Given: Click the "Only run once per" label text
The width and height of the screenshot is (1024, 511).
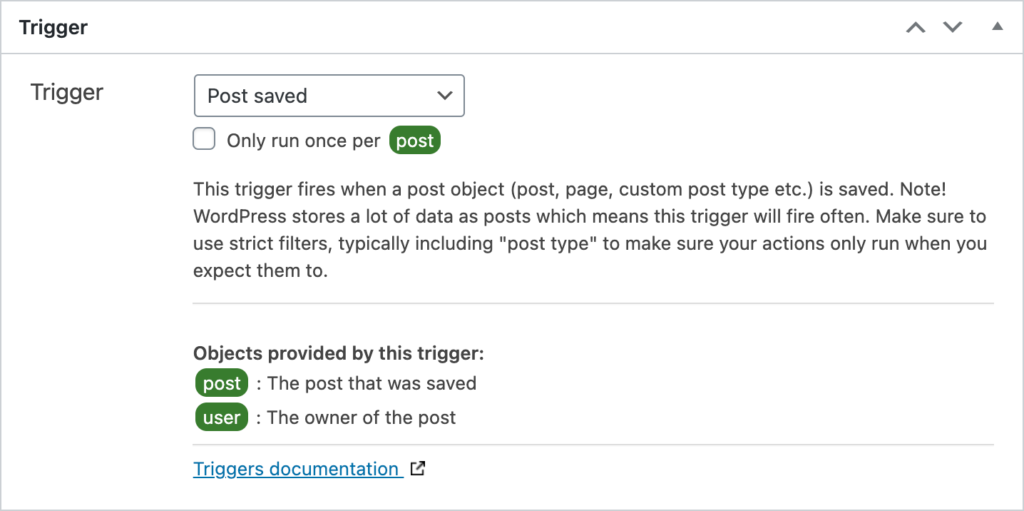Looking at the screenshot, I should [304, 141].
